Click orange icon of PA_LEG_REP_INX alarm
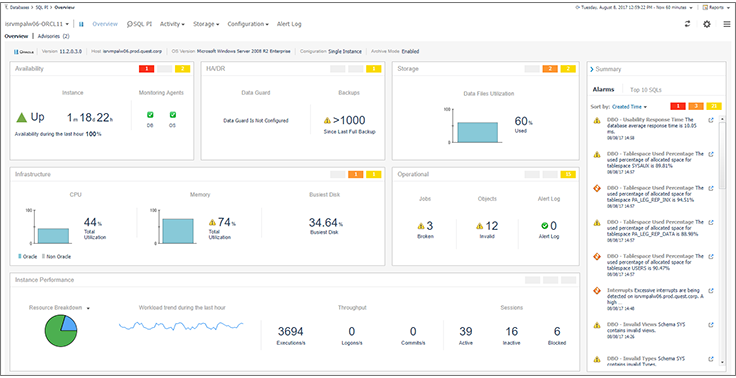736x378 pixels. pyautogui.click(x=597, y=188)
